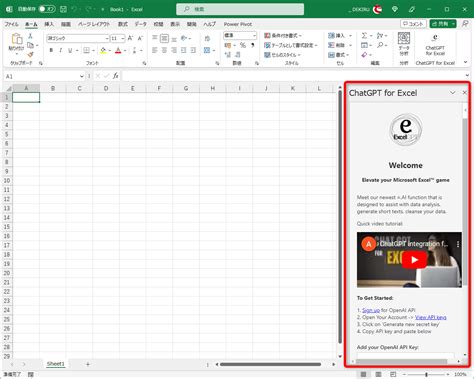Select the Sheet1 tab

click(x=55, y=364)
